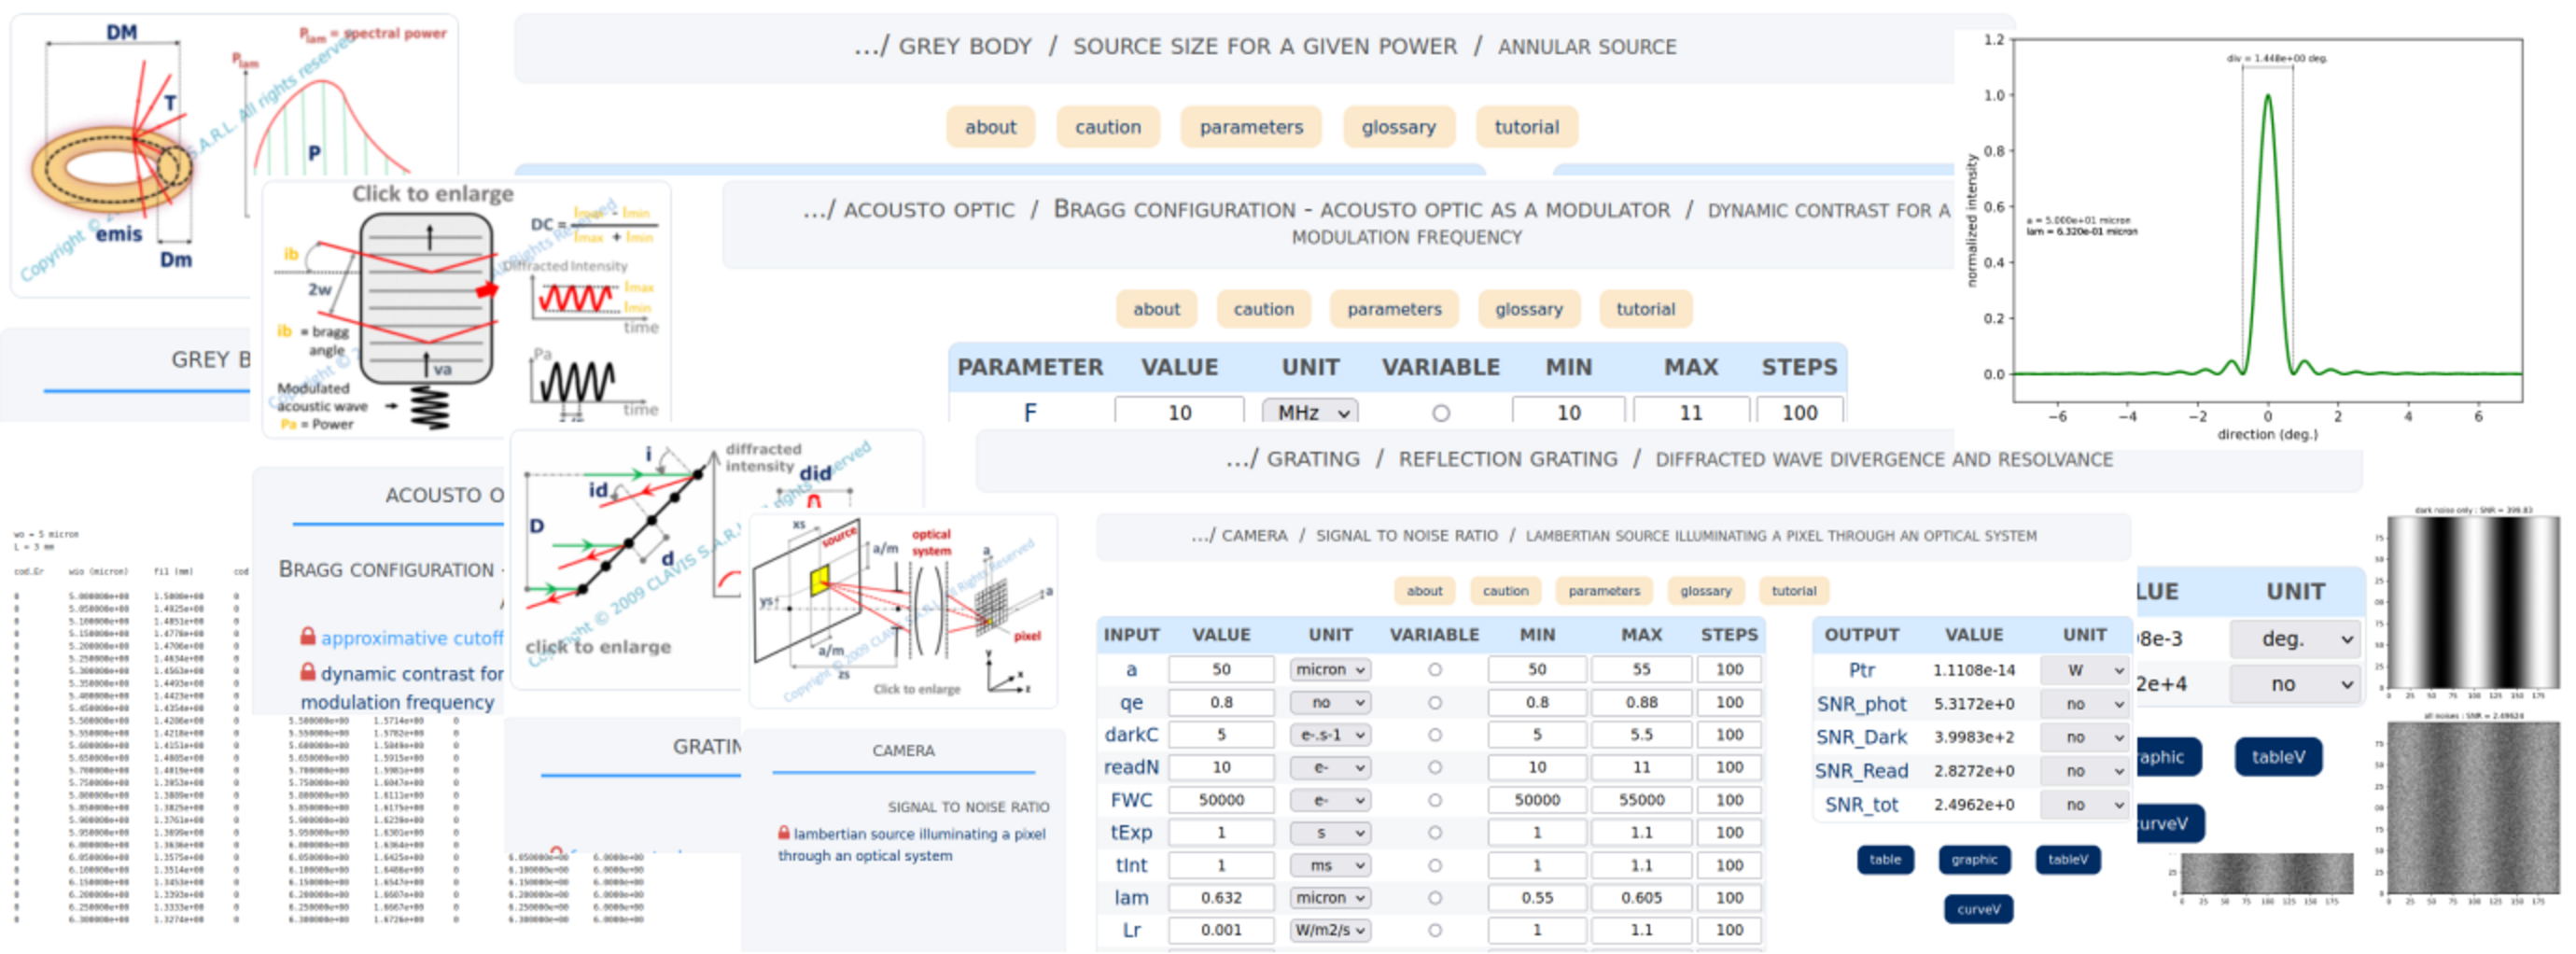Open the unit dropdown for SNR_tot output
The height and width of the screenshot is (954, 2576).
(x=2084, y=804)
